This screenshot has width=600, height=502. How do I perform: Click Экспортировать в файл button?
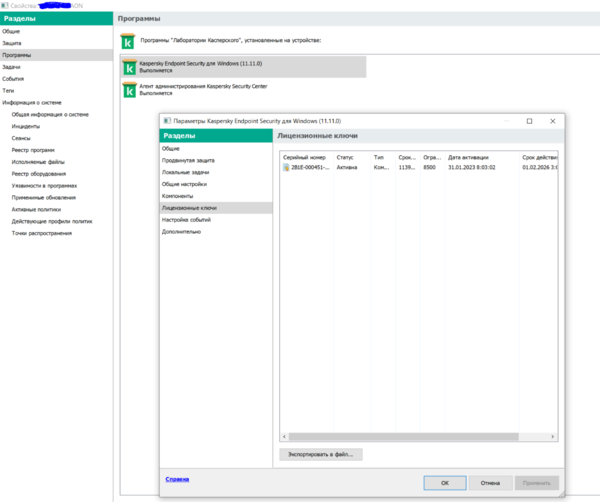[321, 454]
